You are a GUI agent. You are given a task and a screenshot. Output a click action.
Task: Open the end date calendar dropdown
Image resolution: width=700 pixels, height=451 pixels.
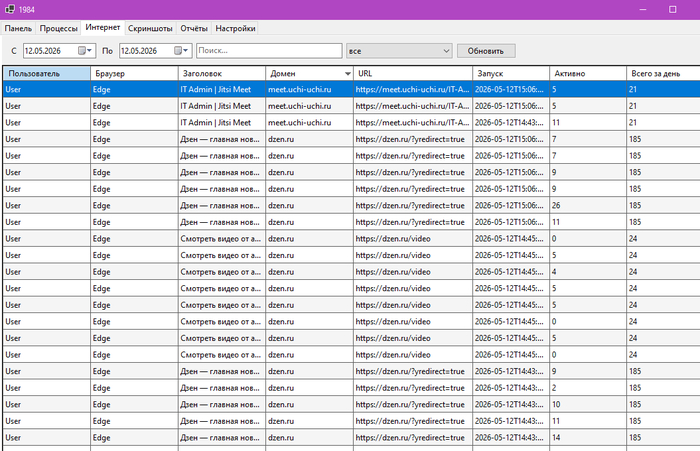pyautogui.click(x=181, y=50)
